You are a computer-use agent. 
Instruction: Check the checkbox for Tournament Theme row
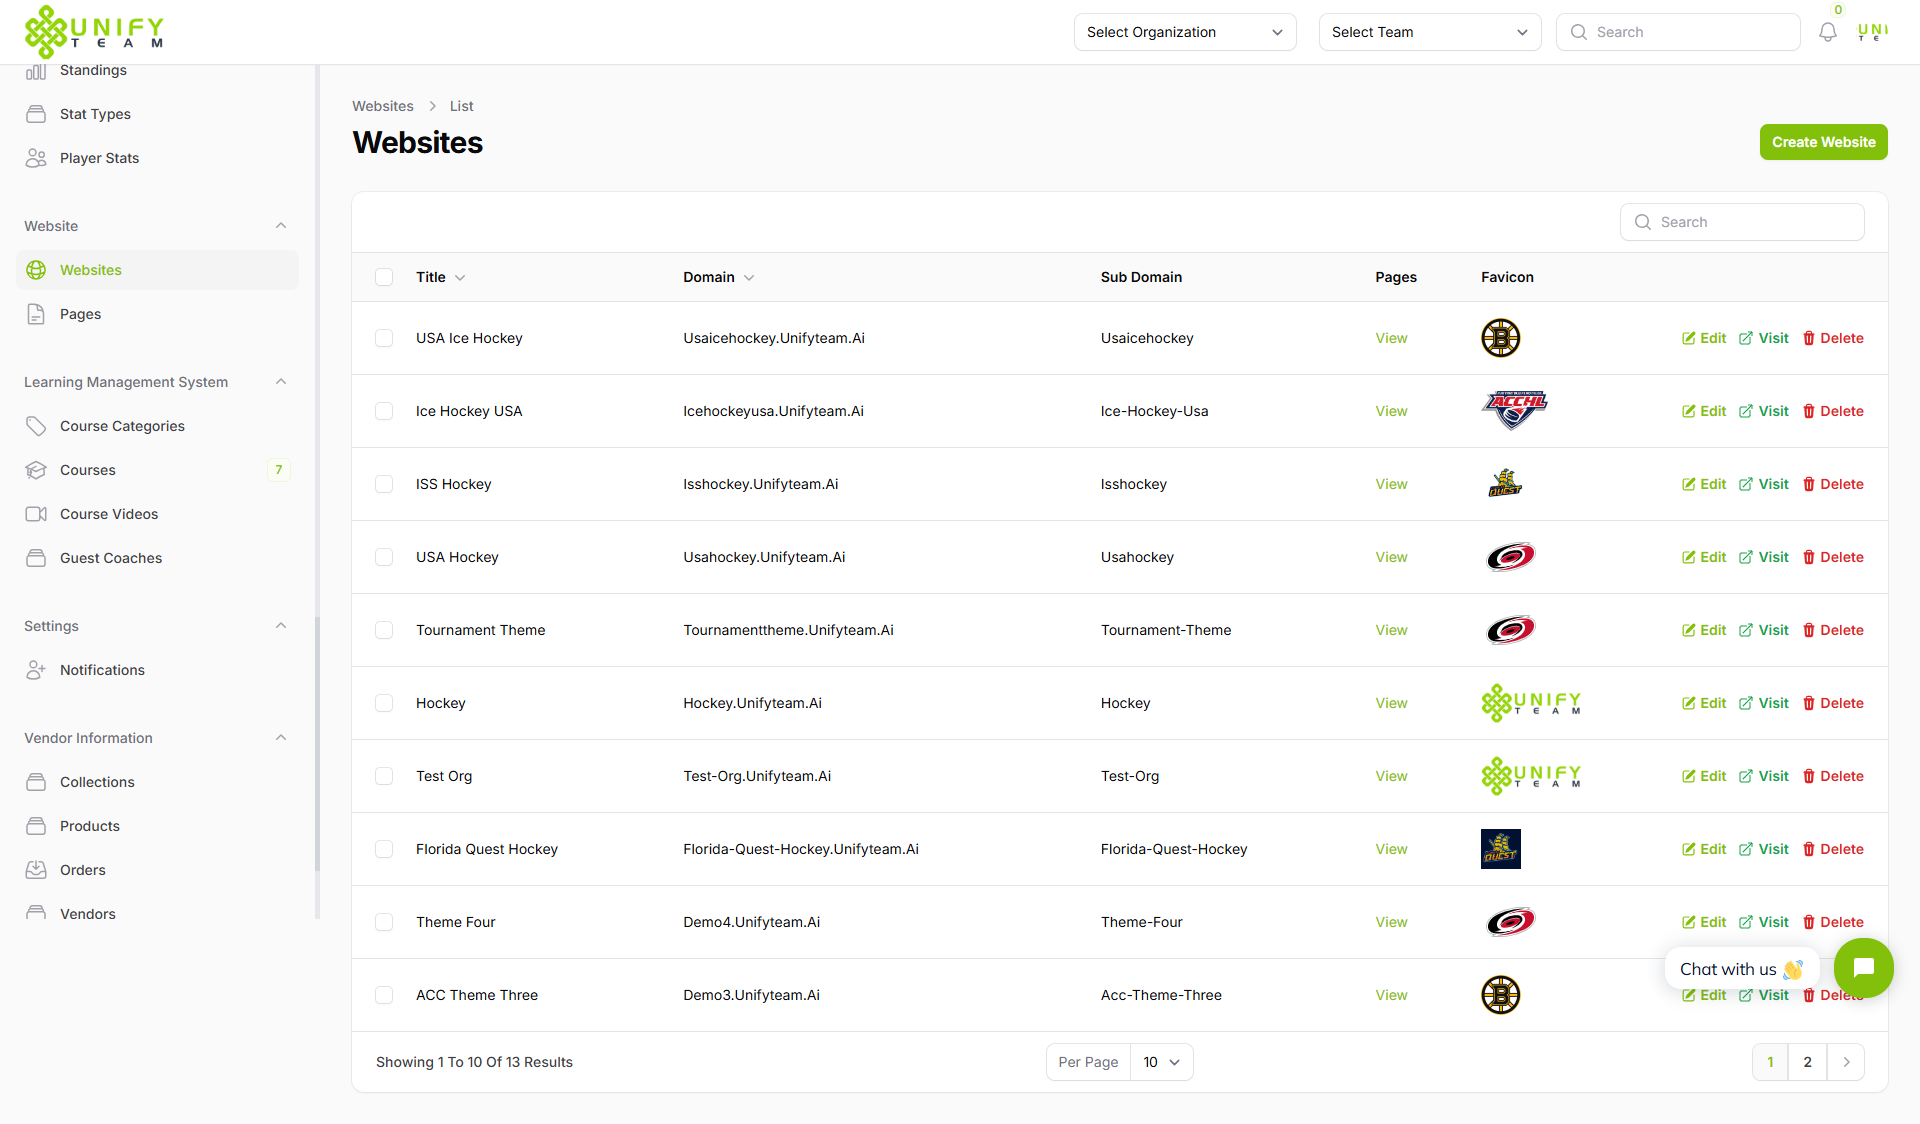(x=384, y=630)
